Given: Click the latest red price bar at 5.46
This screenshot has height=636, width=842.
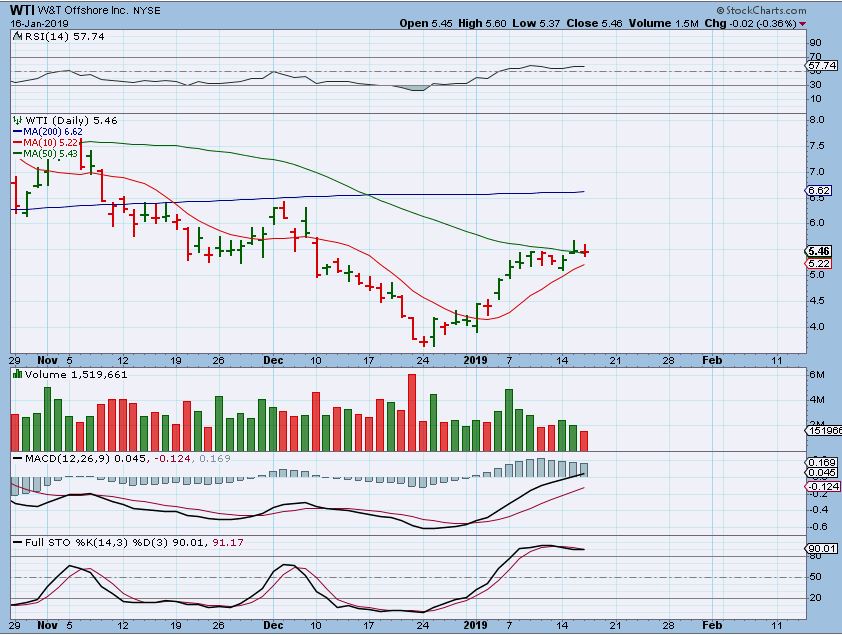Looking at the screenshot, I should (585, 250).
